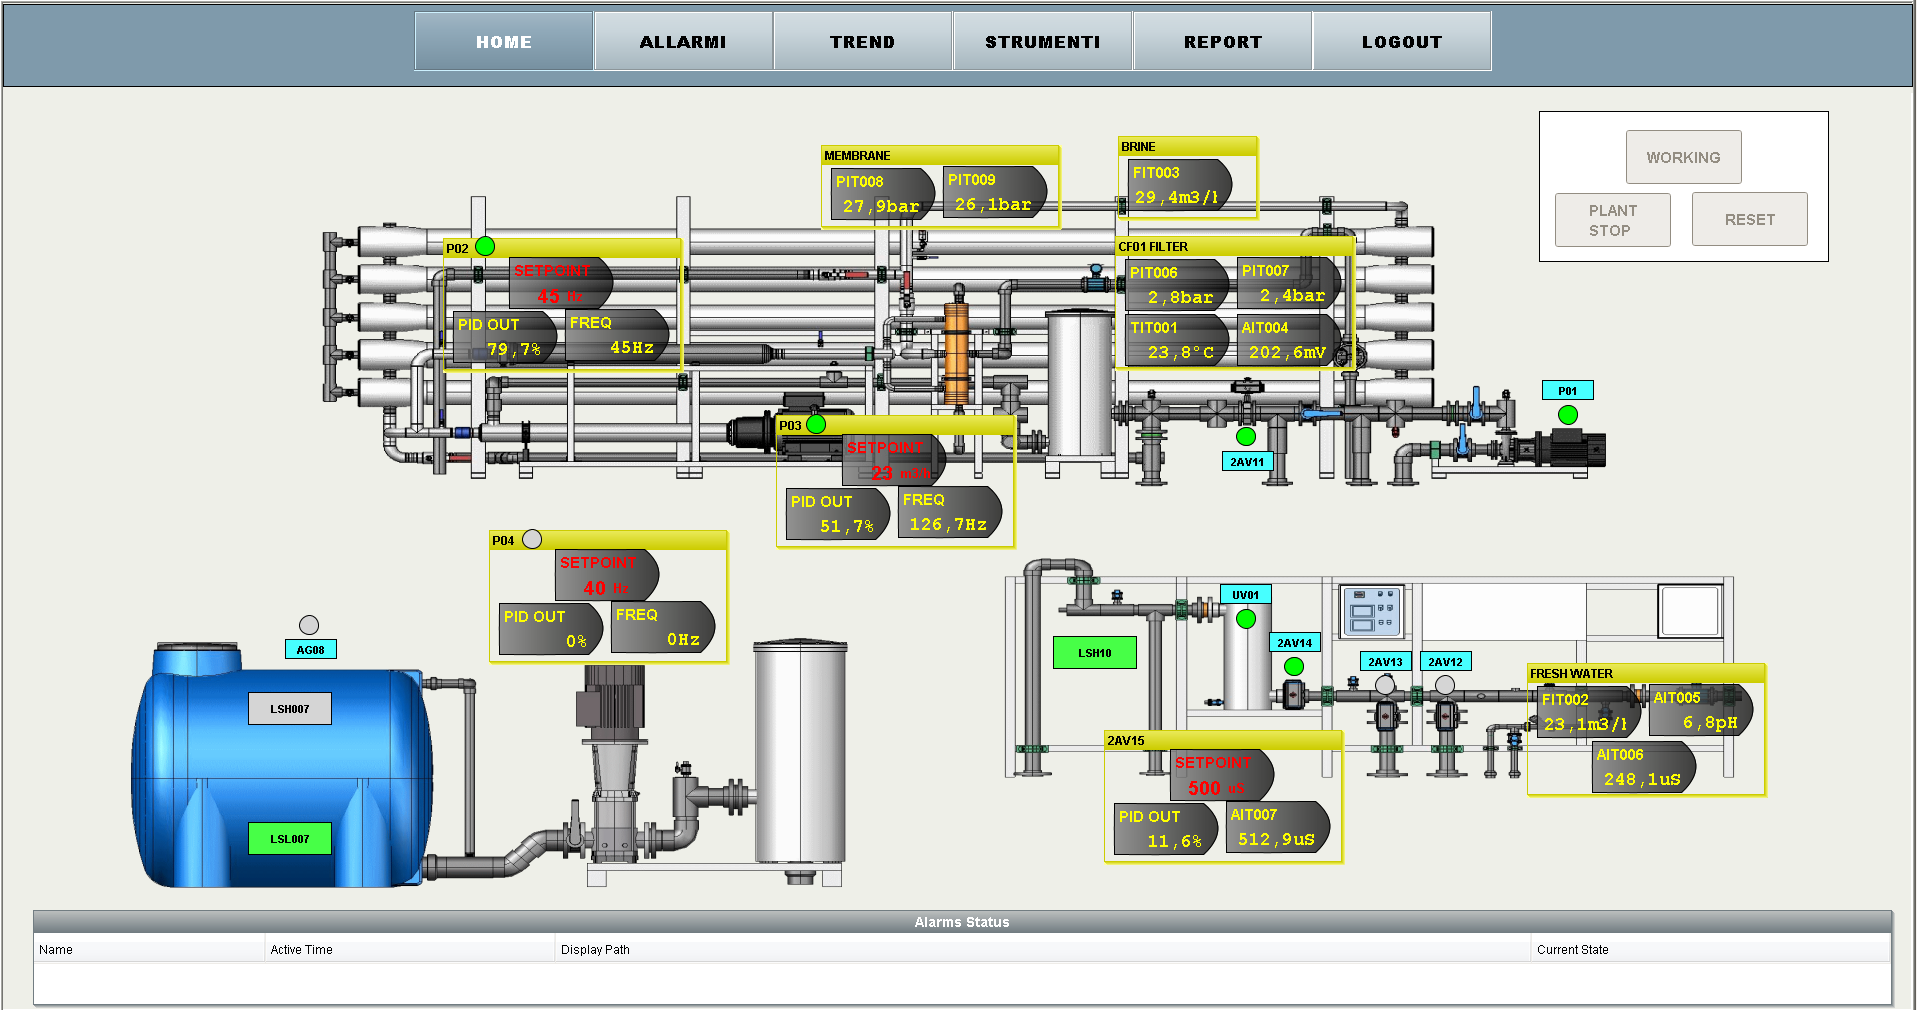
Task: Click the 2AV11 valve green indicator
Action: pyautogui.click(x=1246, y=436)
